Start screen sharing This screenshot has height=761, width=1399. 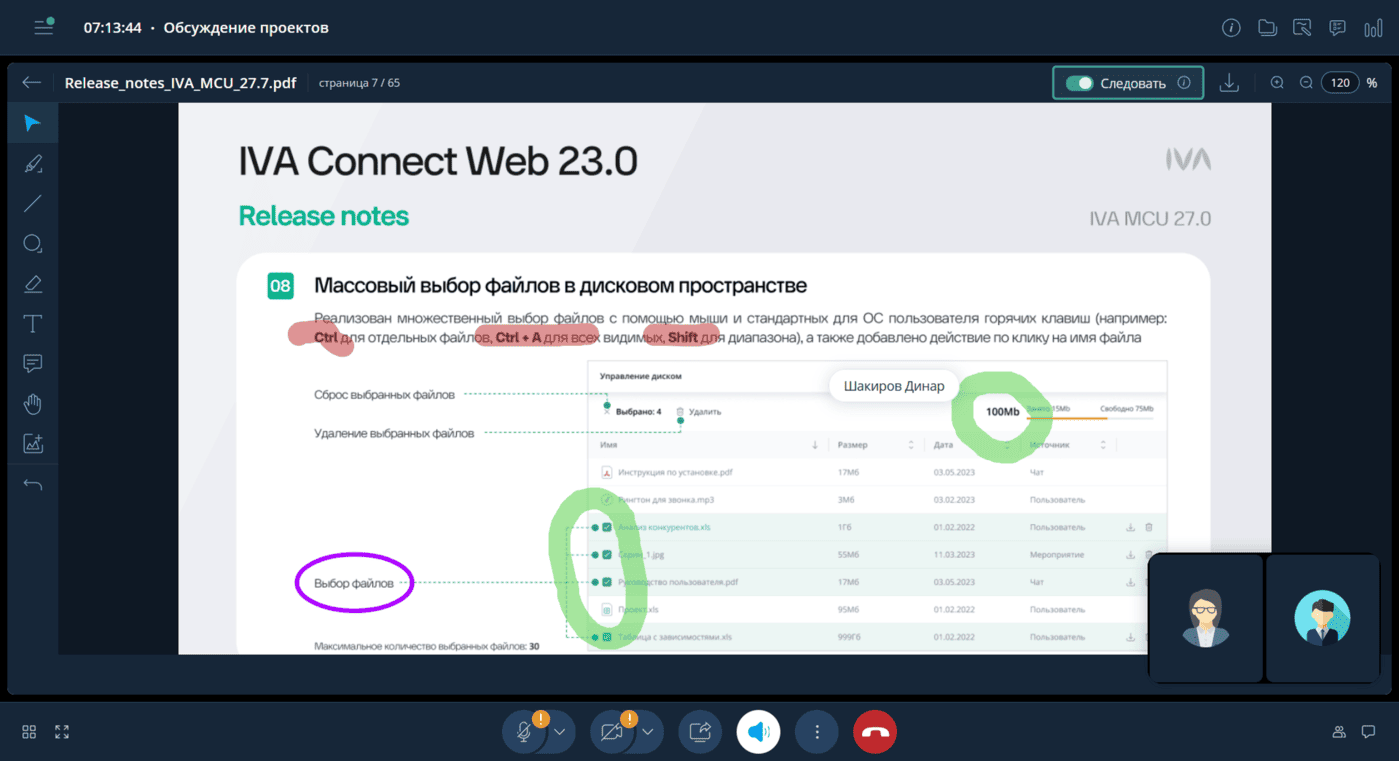(700, 732)
